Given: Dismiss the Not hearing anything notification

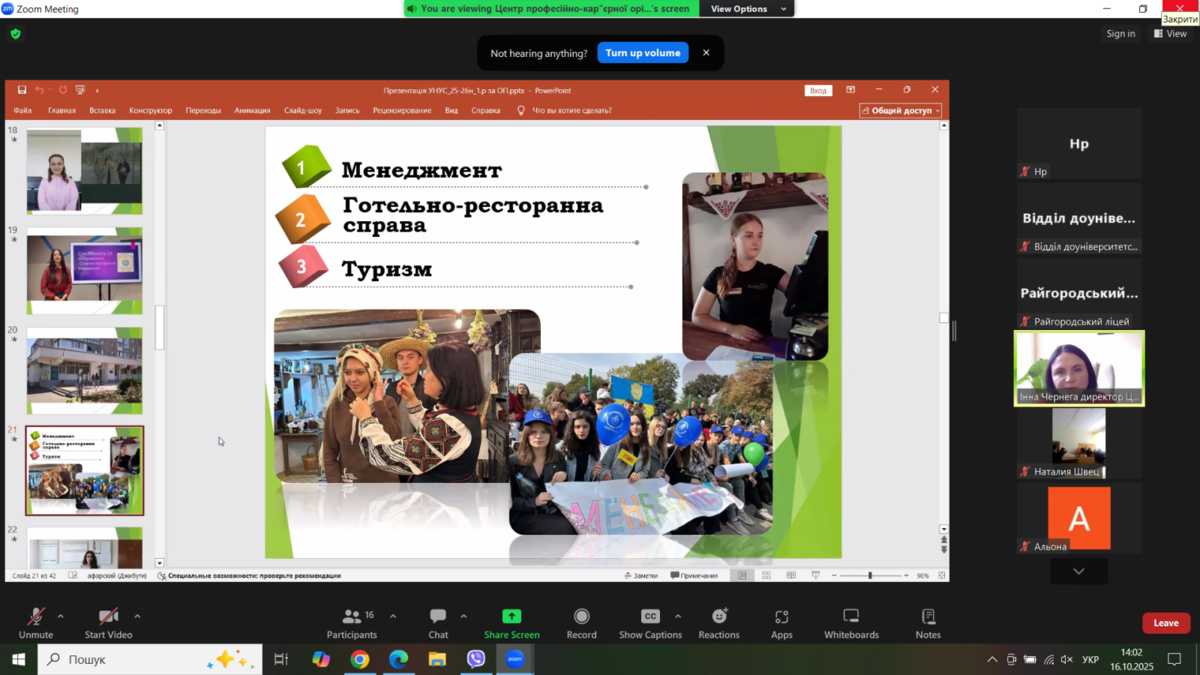Looking at the screenshot, I should (706, 53).
